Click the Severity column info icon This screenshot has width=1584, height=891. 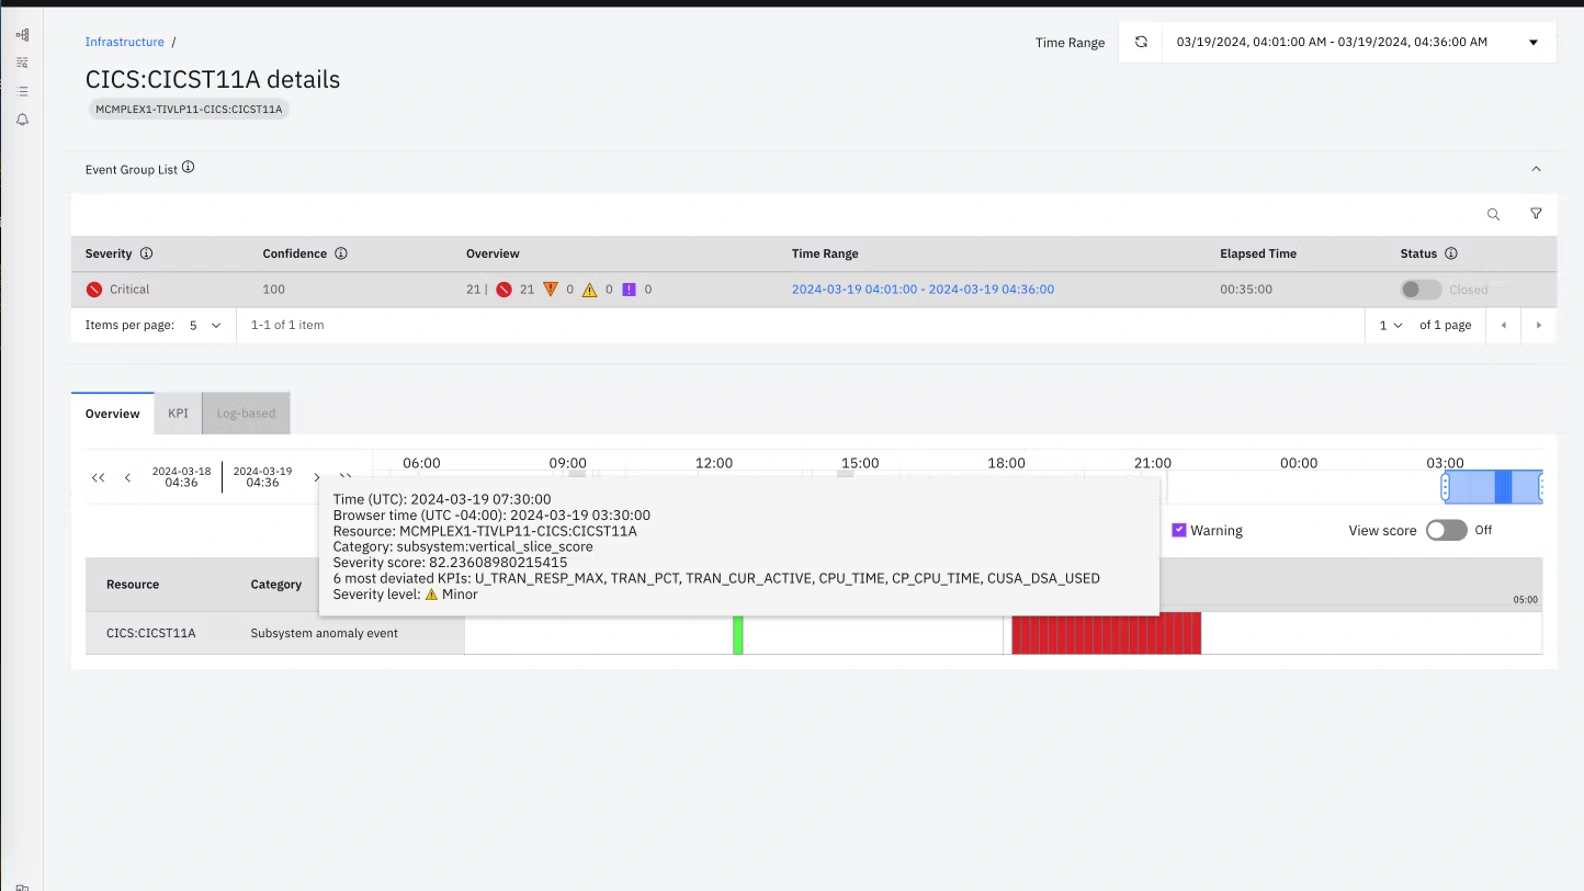tap(146, 254)
